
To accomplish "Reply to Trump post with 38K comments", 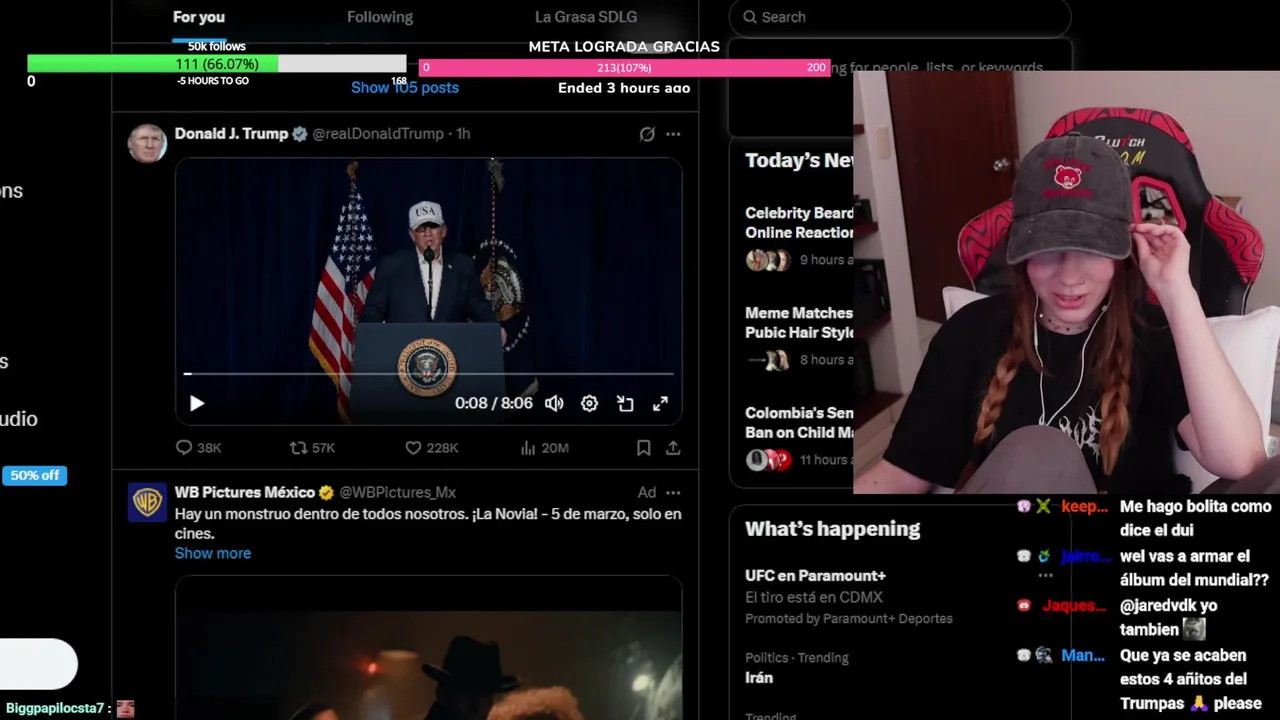I will click(x=198, y=448).
